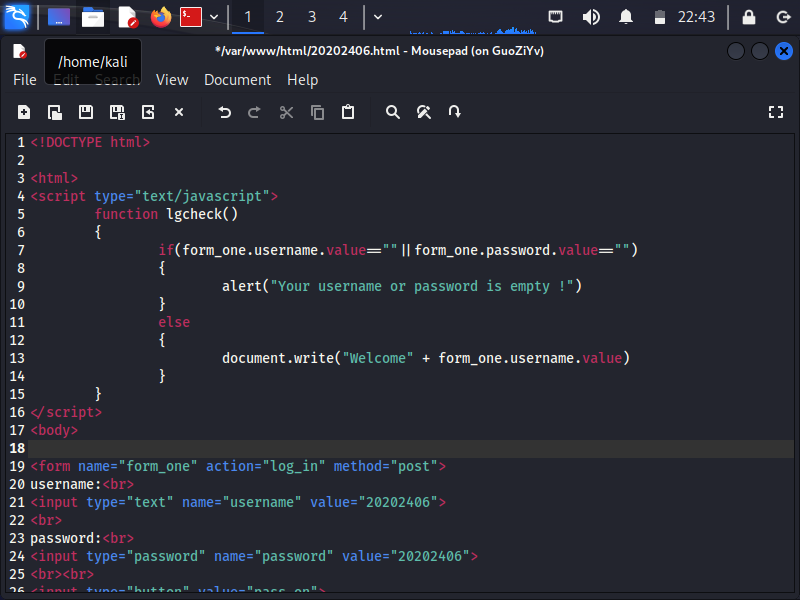Viewport: 800px width, 600px height.
Task: Open the notifications bell
Action: (x=626, y=17)
